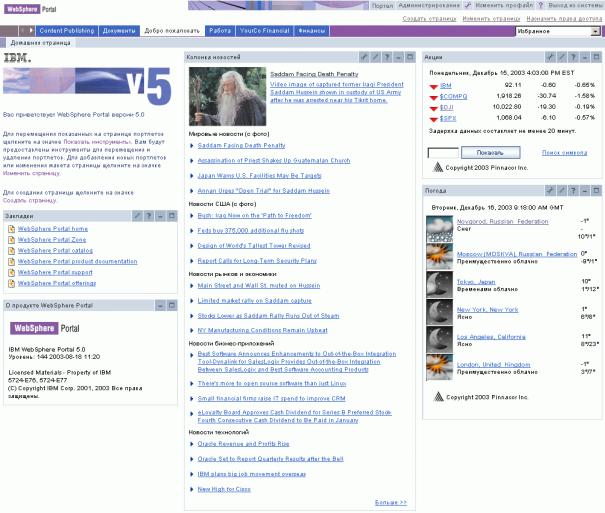Open the Избранное dropdown
The height and width of the screenshot is (513, 605).
(x=595, y=31)
